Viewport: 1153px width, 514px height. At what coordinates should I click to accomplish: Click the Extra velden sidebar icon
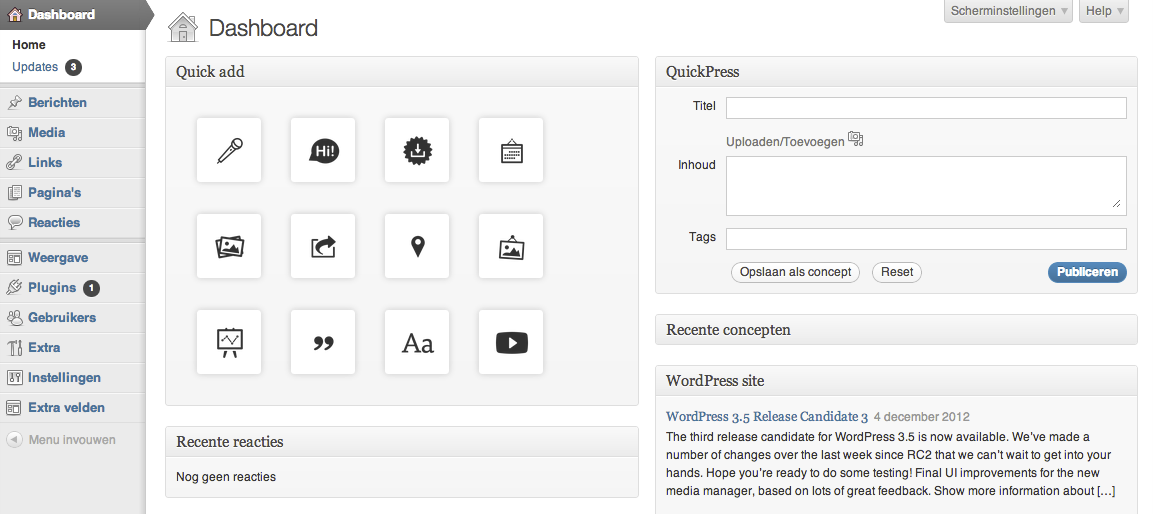tap(15, 408)
